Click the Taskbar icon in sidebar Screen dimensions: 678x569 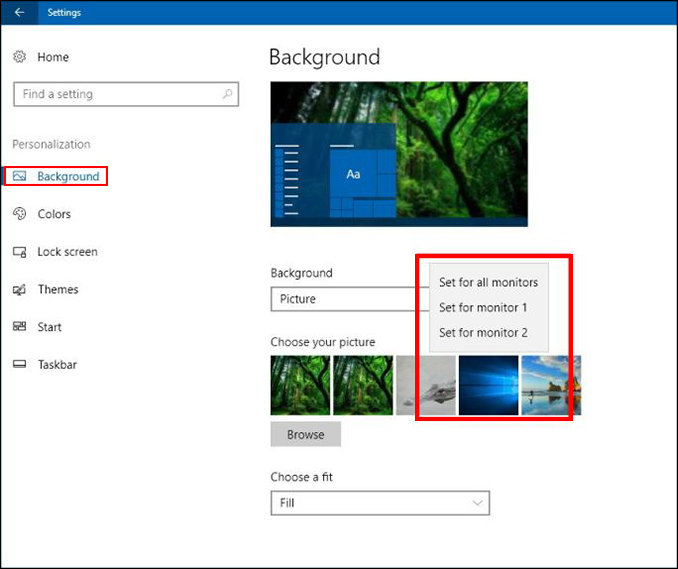19,364
